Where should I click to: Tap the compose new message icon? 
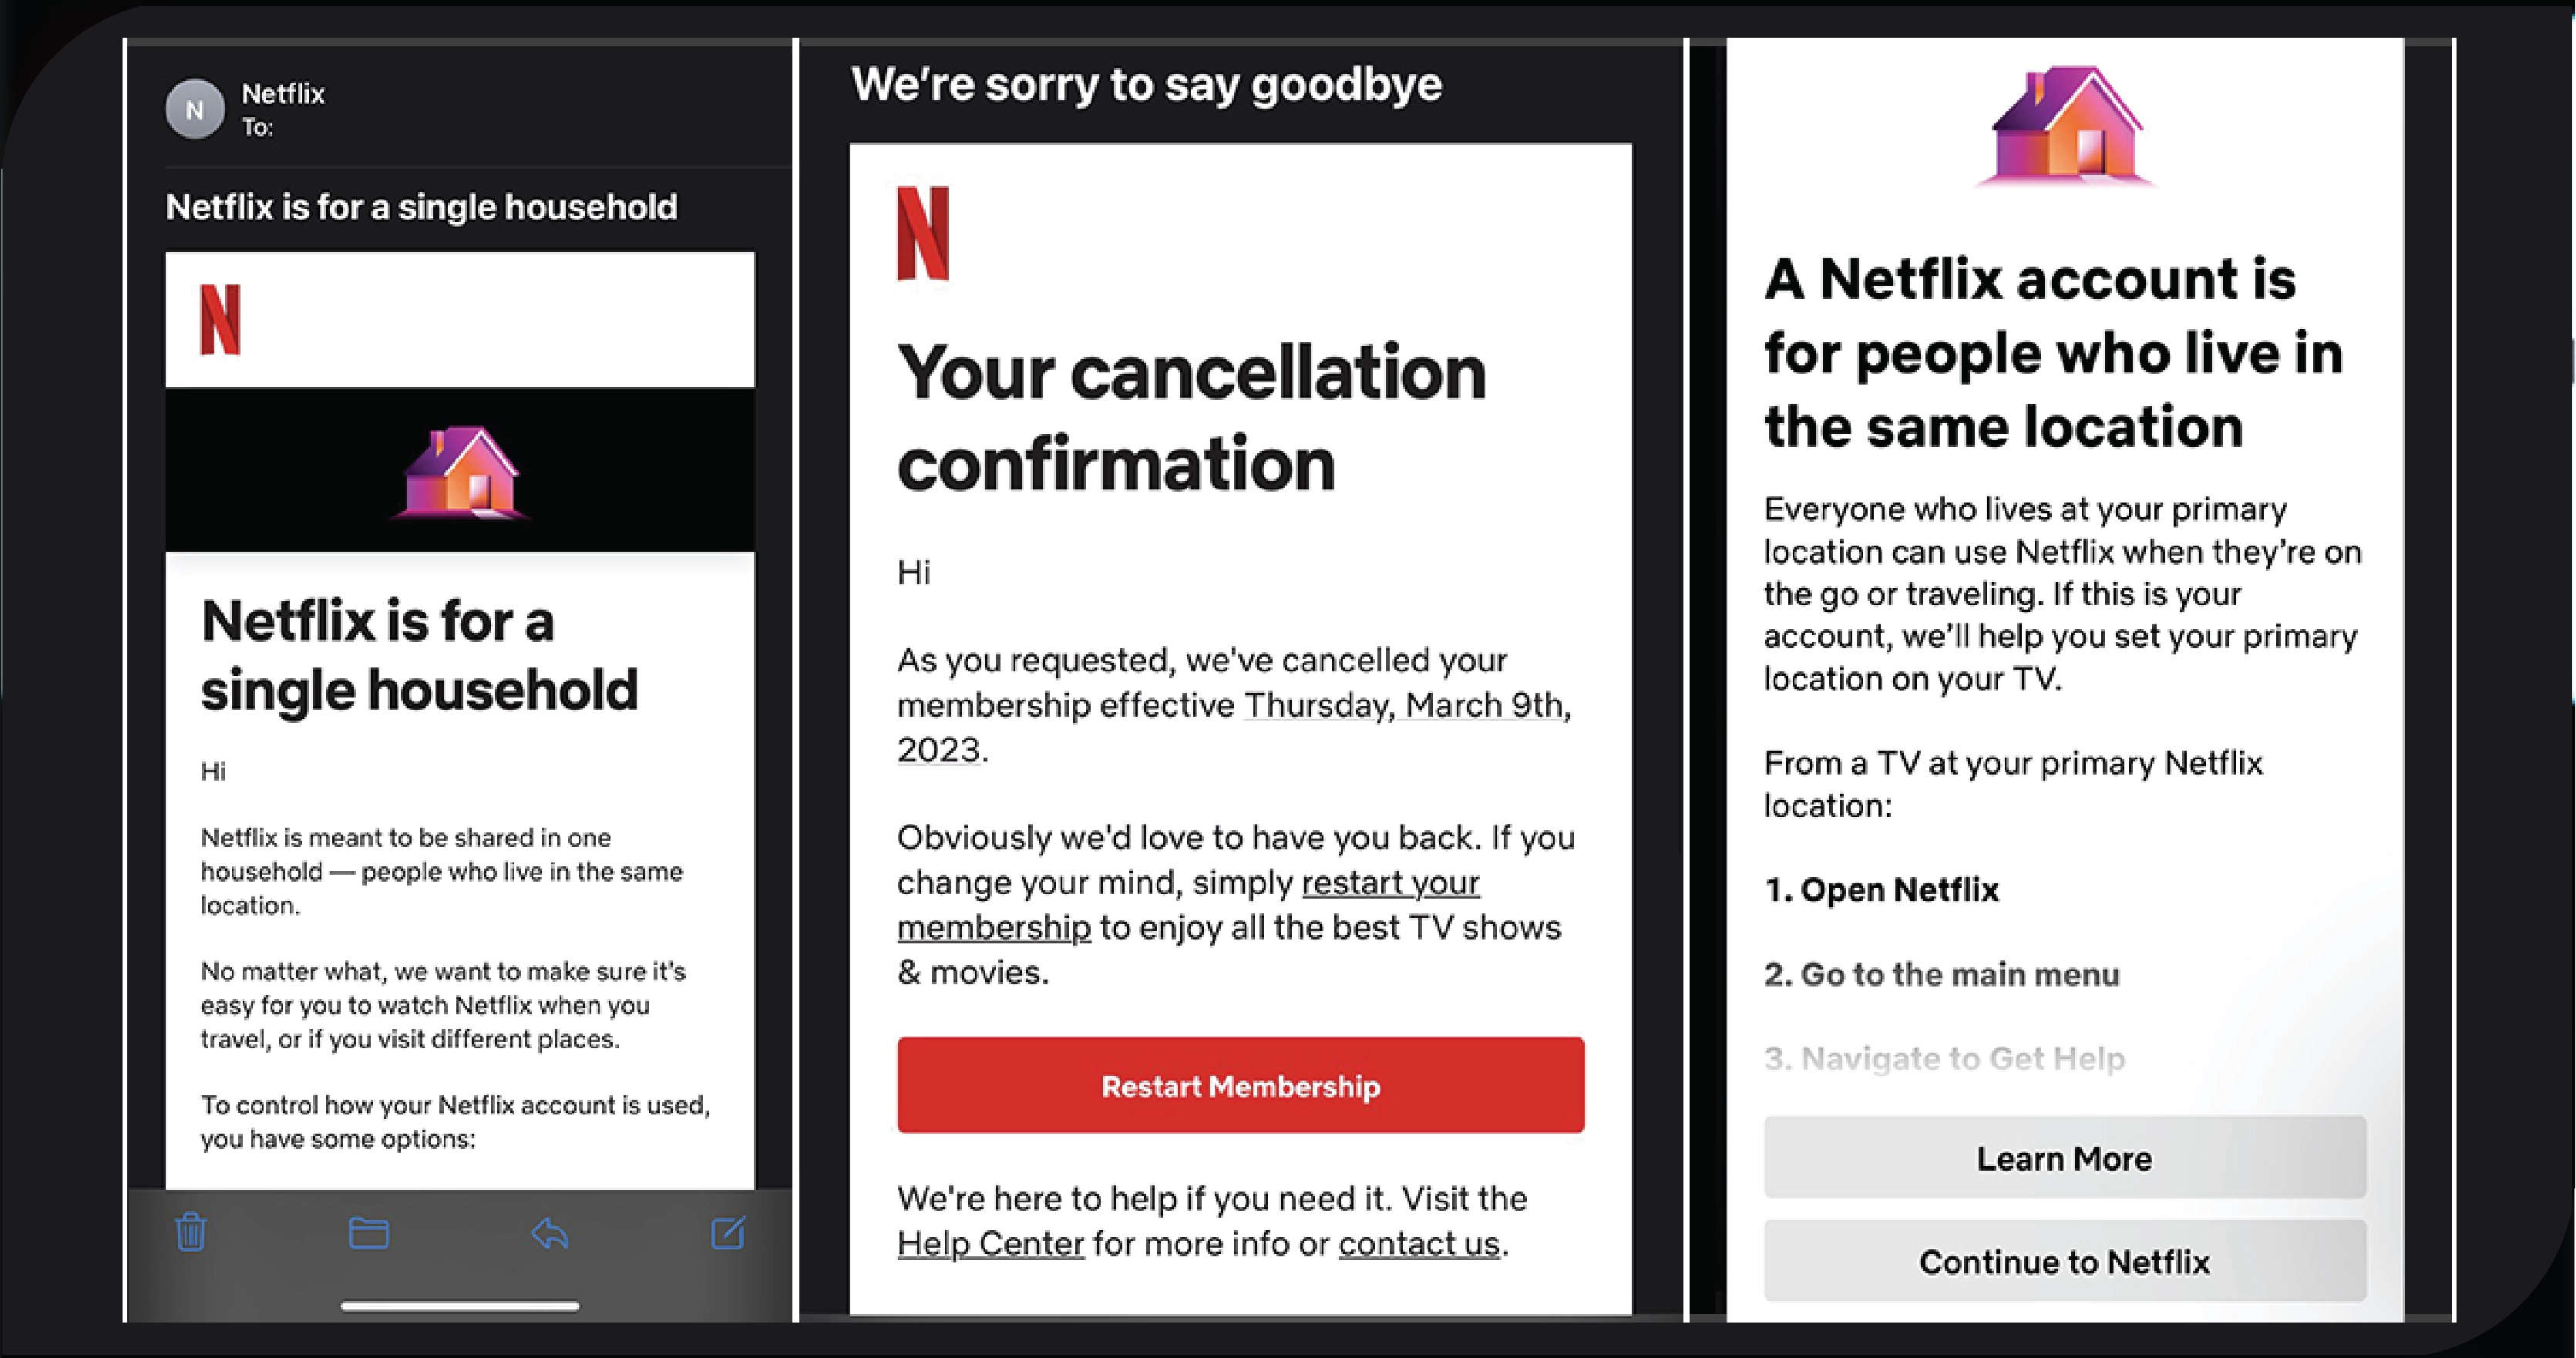tap(728, 1232)
